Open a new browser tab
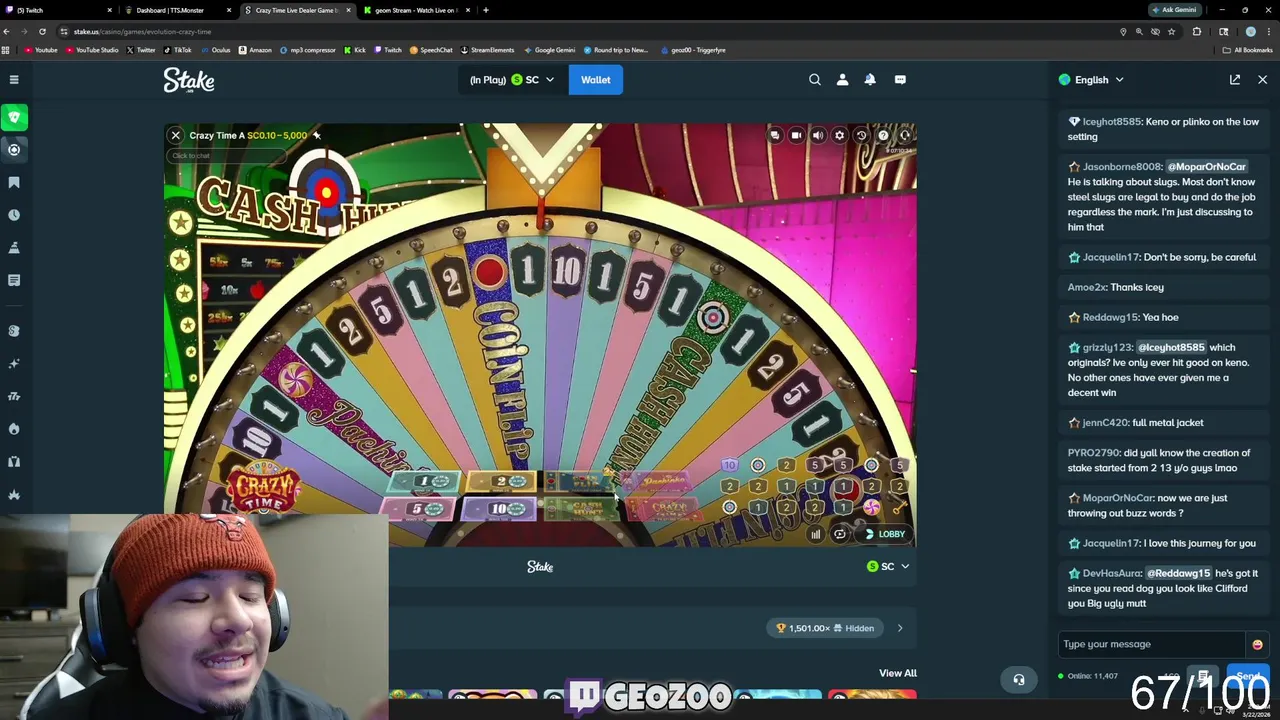1280x720 pixels. click(486, 10)
